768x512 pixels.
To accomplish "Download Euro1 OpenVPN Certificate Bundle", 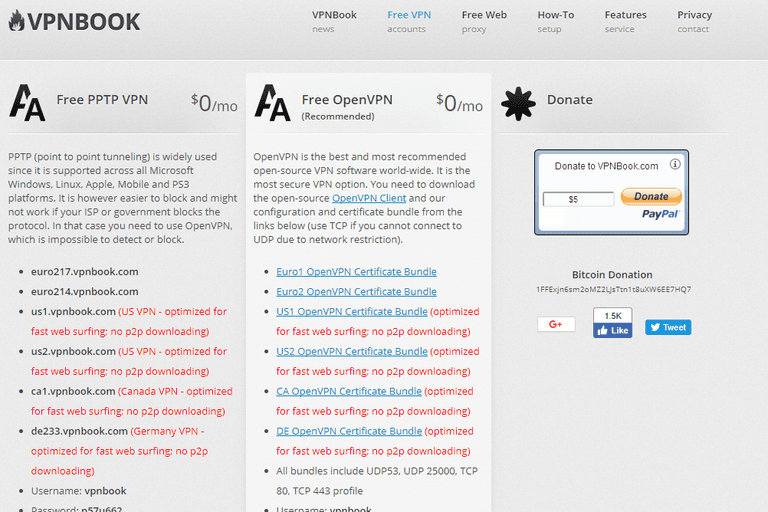I will tap(356, 271).
